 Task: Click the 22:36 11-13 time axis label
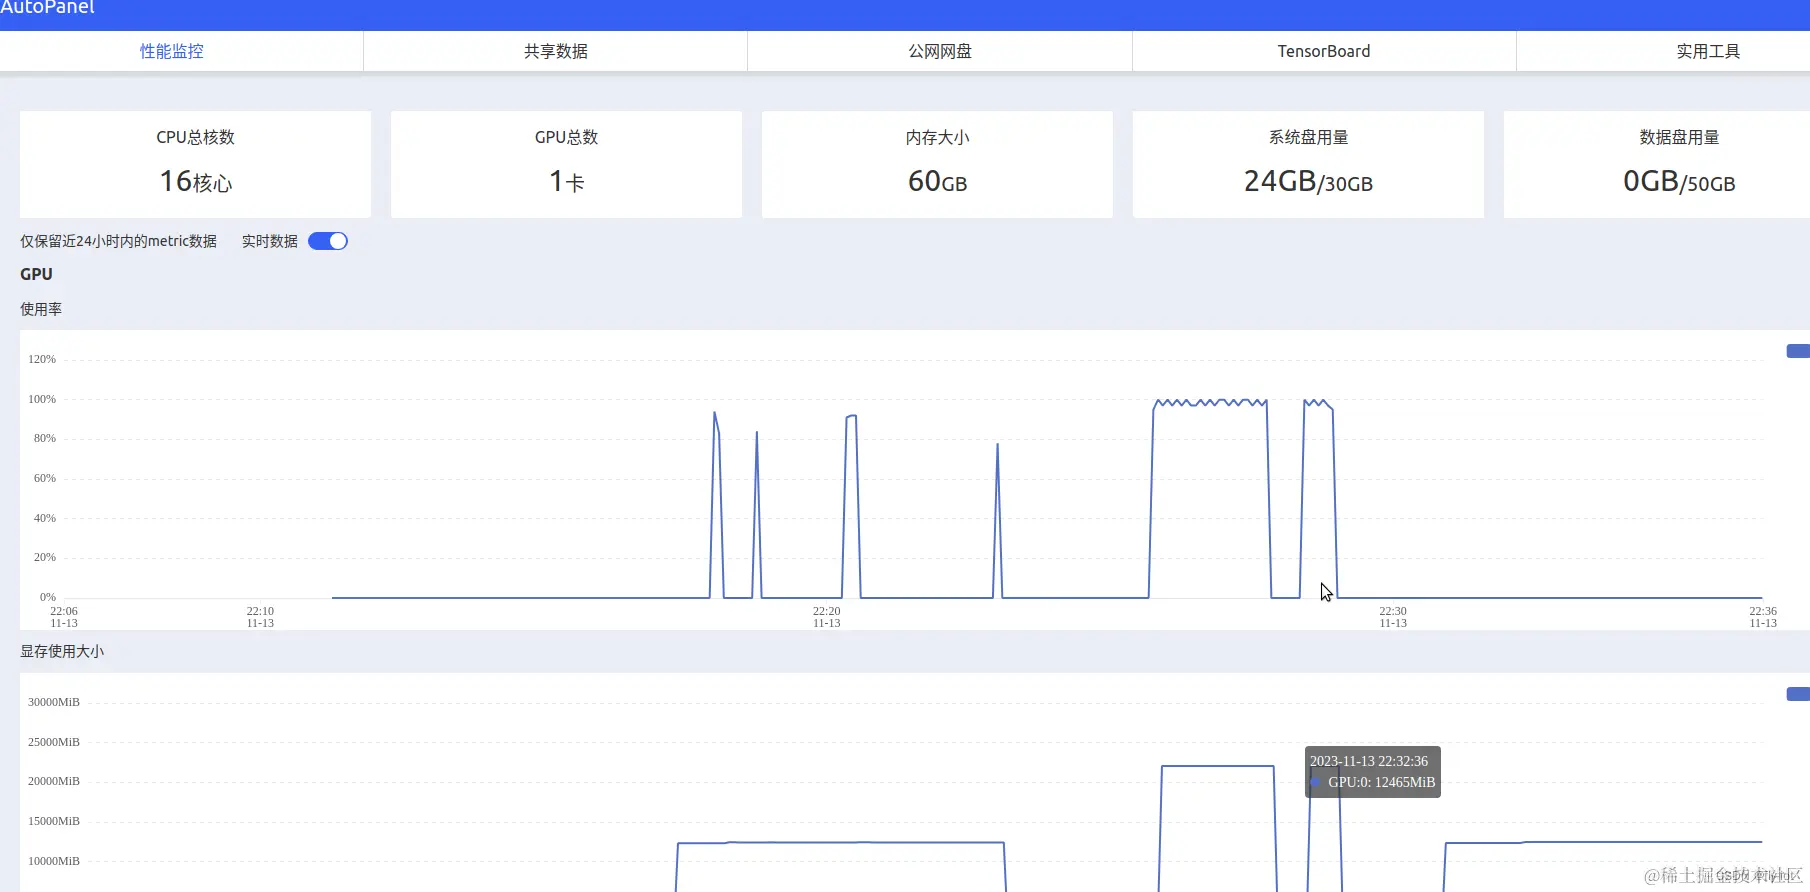1763,617
